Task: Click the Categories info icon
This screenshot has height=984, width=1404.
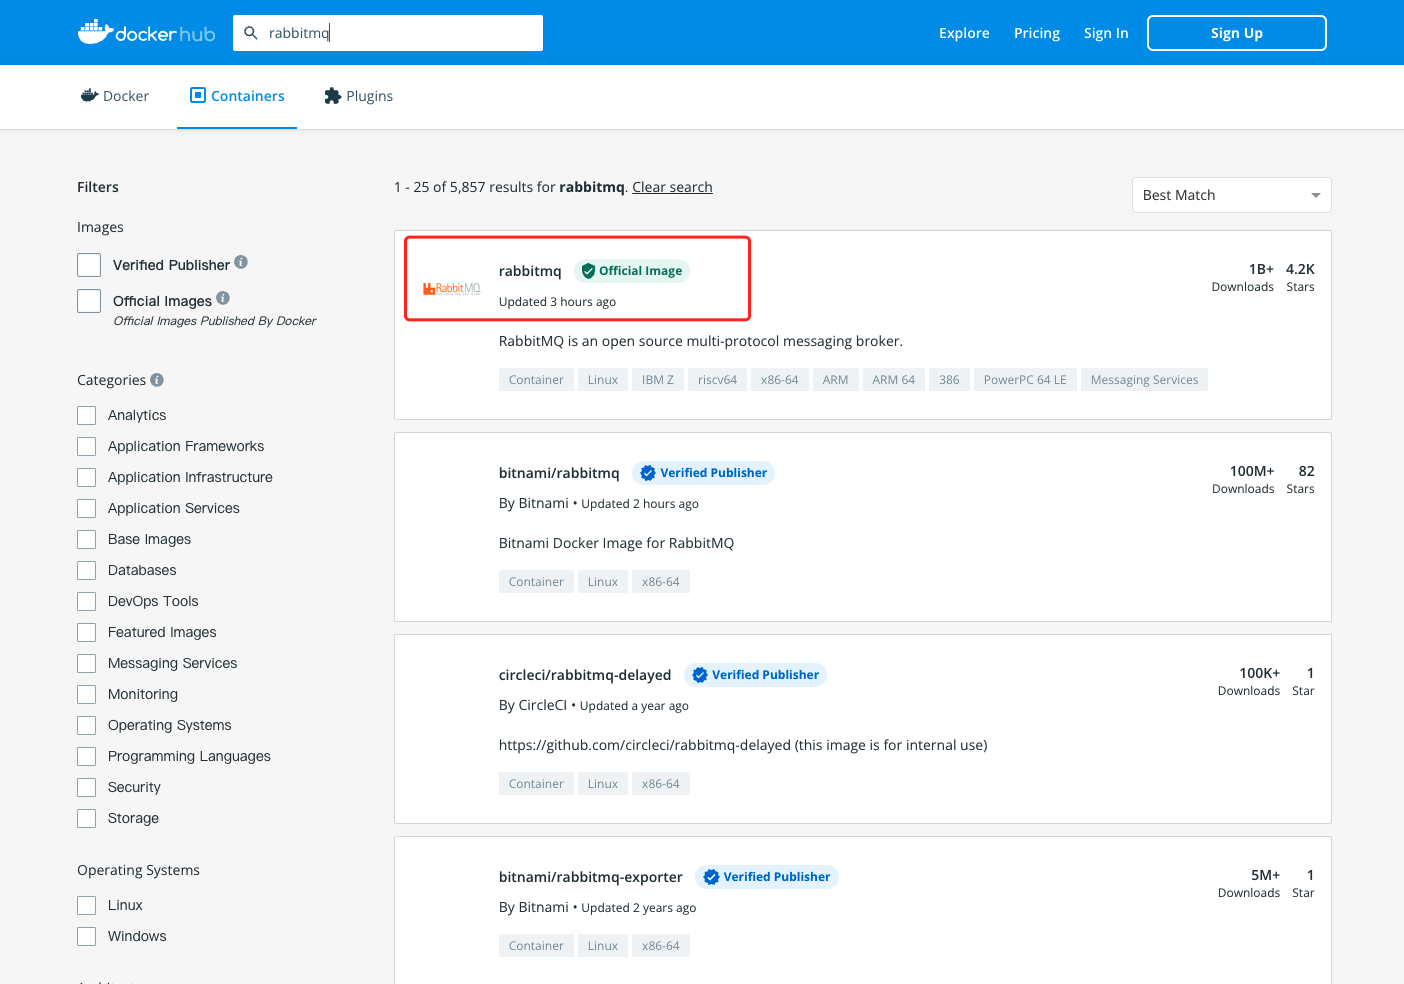Action: 157,380
